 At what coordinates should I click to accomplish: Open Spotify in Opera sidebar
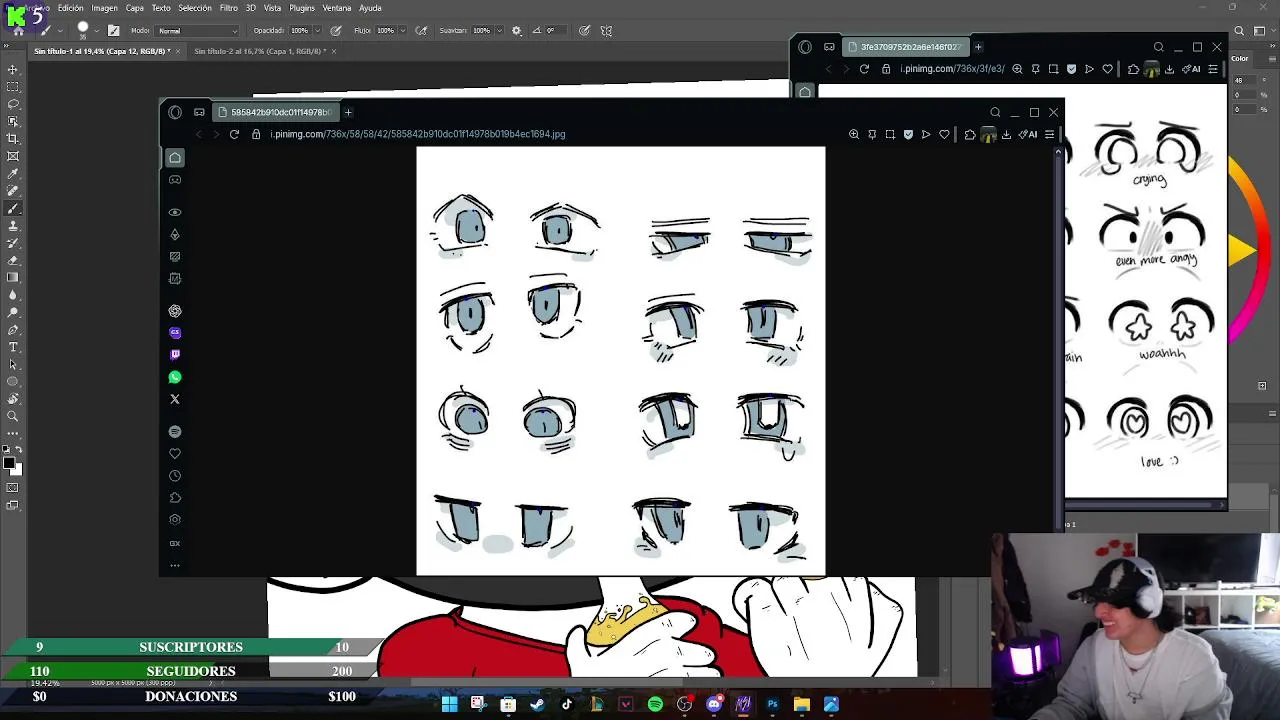click(x=175, y=431)
